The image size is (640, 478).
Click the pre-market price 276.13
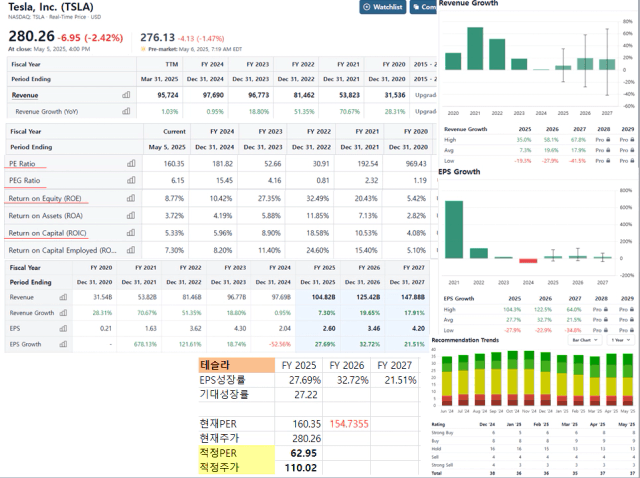[157, 38]
